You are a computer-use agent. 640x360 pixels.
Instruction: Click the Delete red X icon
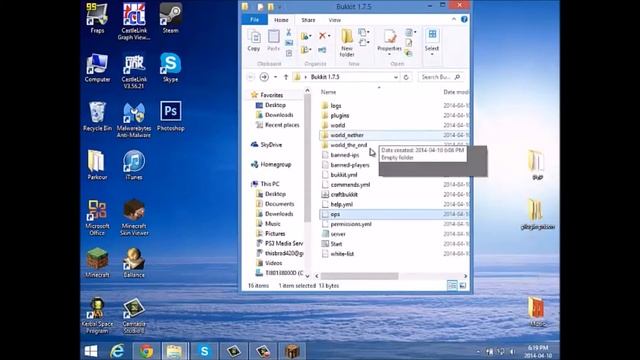pyautogui.click(x=322, y=36)
